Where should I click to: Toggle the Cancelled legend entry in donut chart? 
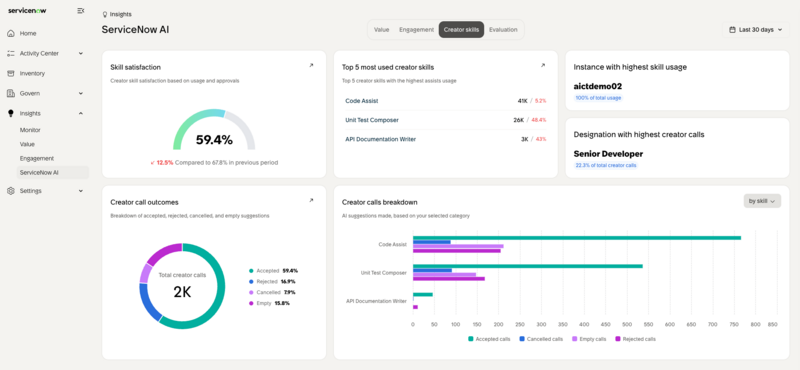coord(272,292)
